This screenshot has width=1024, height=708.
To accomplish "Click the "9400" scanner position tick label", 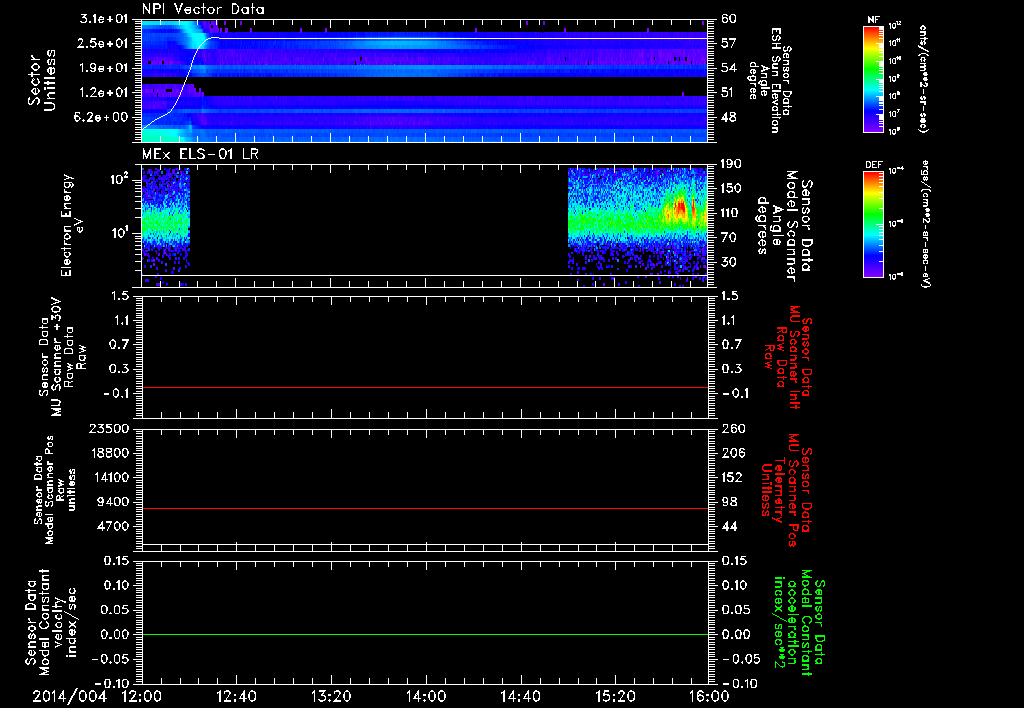I will (x=114, y=502).
